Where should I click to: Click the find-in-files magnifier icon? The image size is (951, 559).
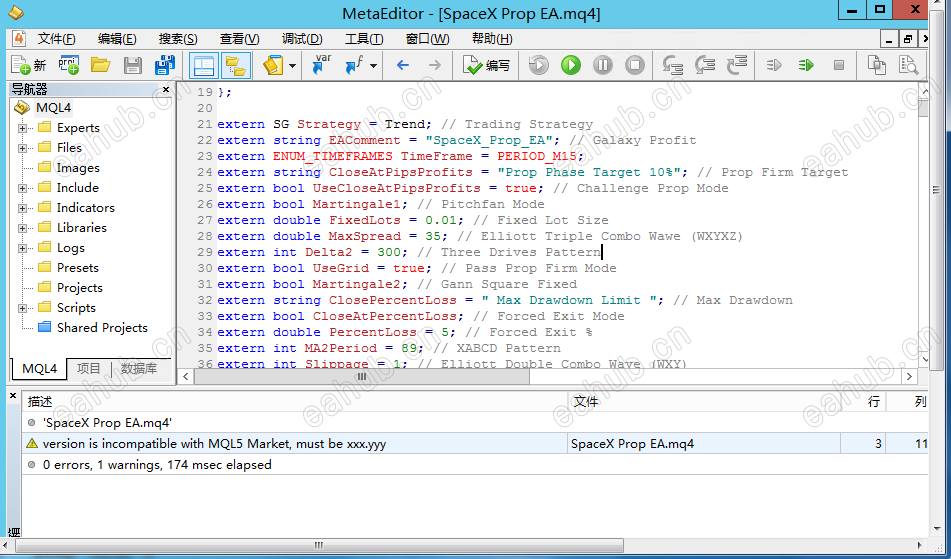pos(909,65)
